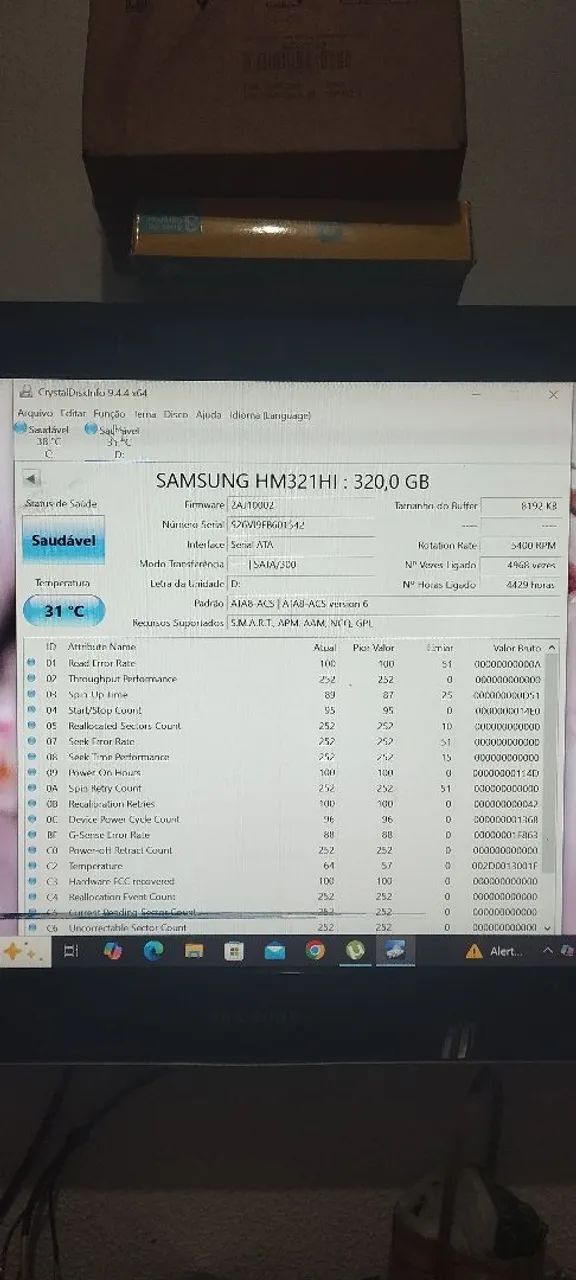Click status circle of Start/Stop Count row
This screenshot has height=1280, width=576.
[30, 710]
